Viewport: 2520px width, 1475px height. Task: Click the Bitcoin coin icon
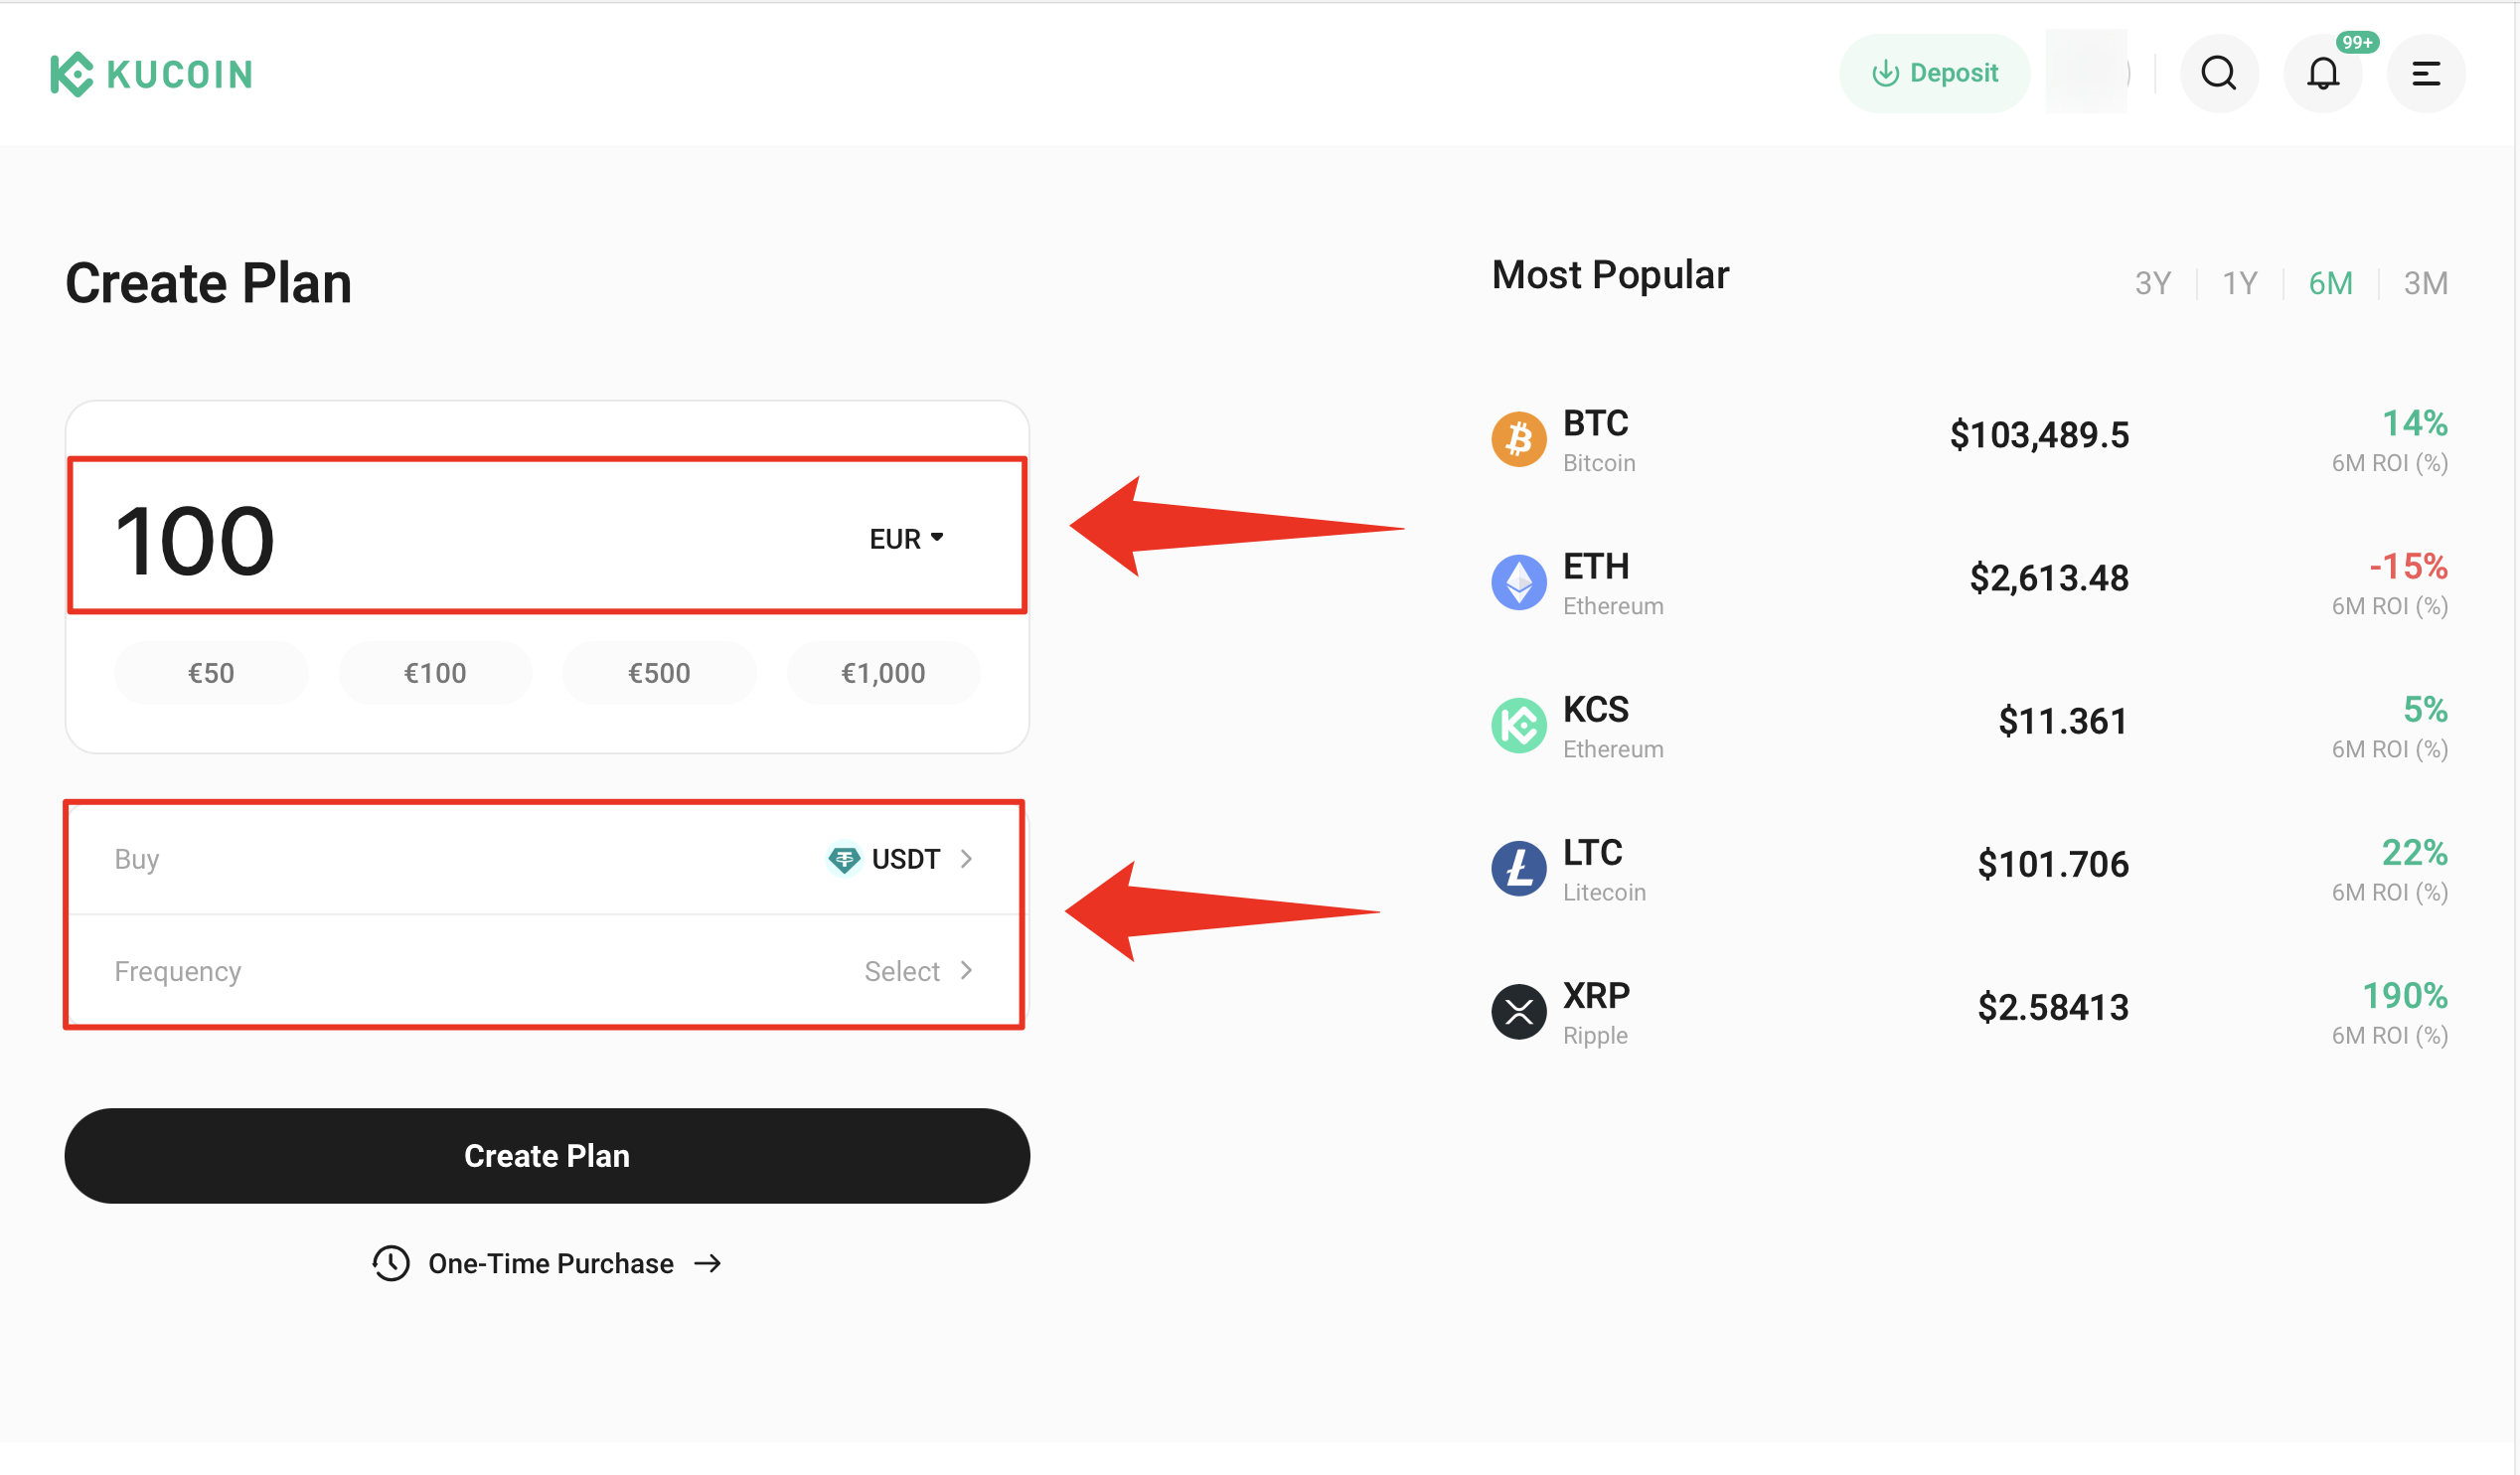[x=1518, y=439]
